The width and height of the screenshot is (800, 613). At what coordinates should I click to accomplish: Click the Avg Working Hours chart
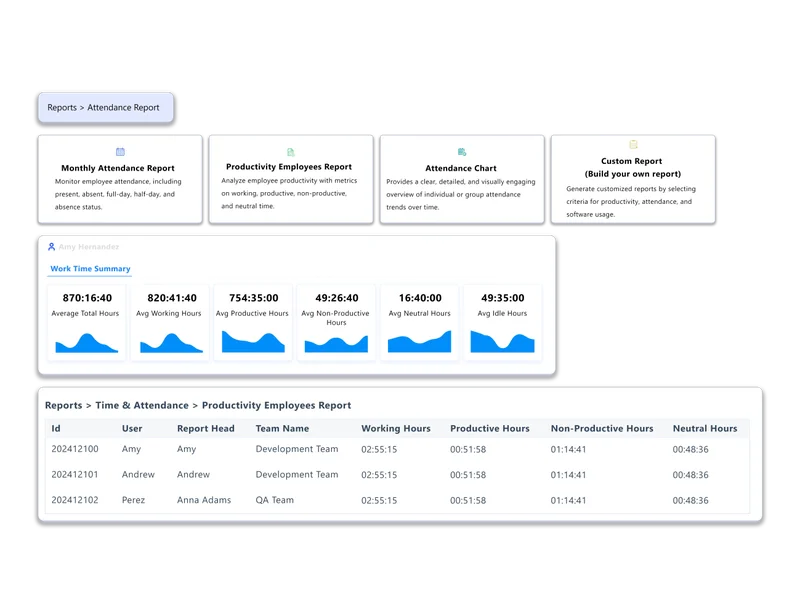click(x=171, y=342)
